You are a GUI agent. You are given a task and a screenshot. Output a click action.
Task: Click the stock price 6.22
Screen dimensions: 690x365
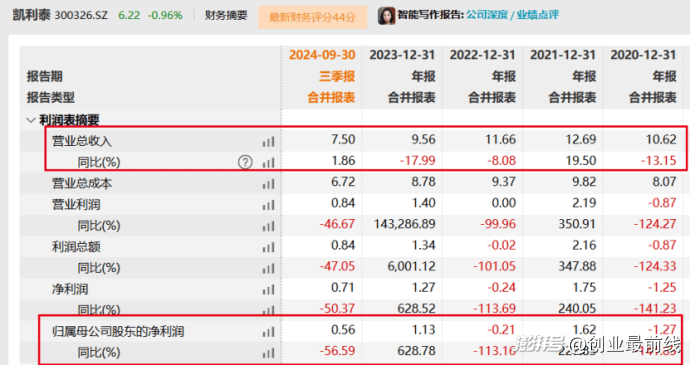[x=129, y=15]
